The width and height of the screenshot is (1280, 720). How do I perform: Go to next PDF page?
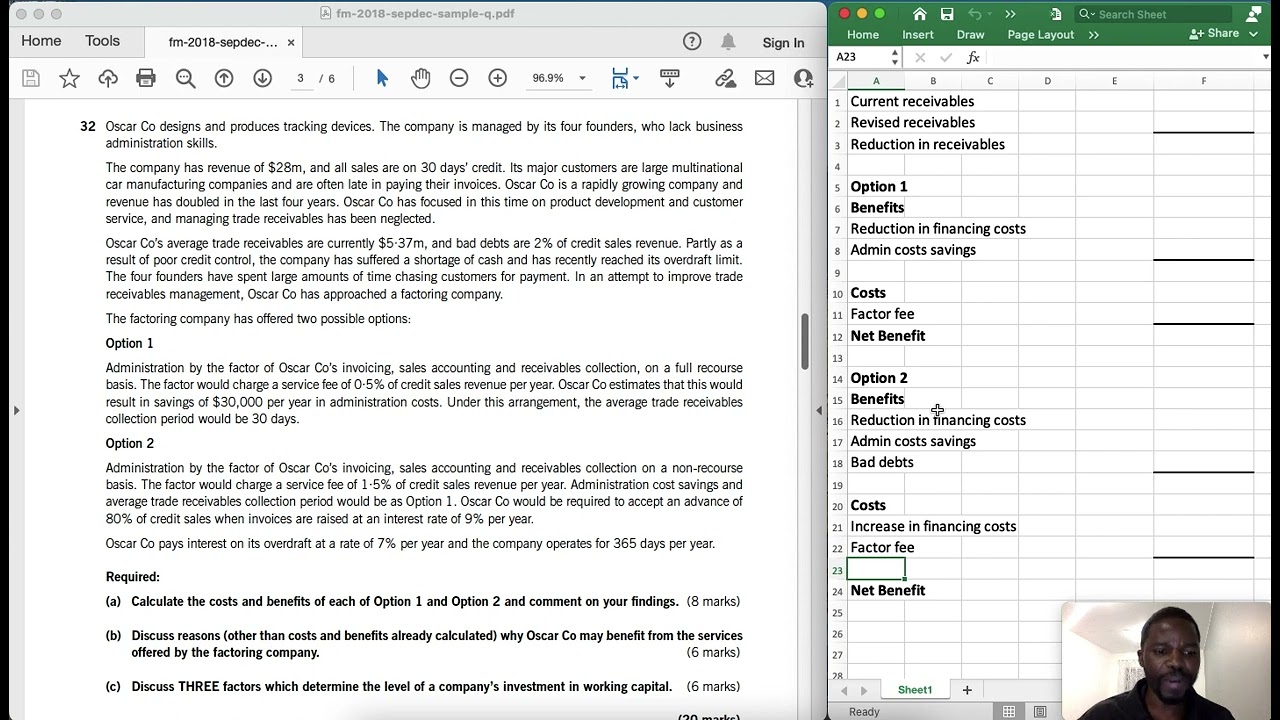click(262, 78)
